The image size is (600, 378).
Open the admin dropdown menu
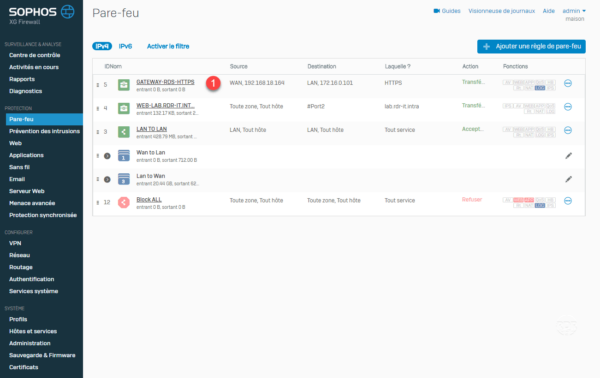574,11
